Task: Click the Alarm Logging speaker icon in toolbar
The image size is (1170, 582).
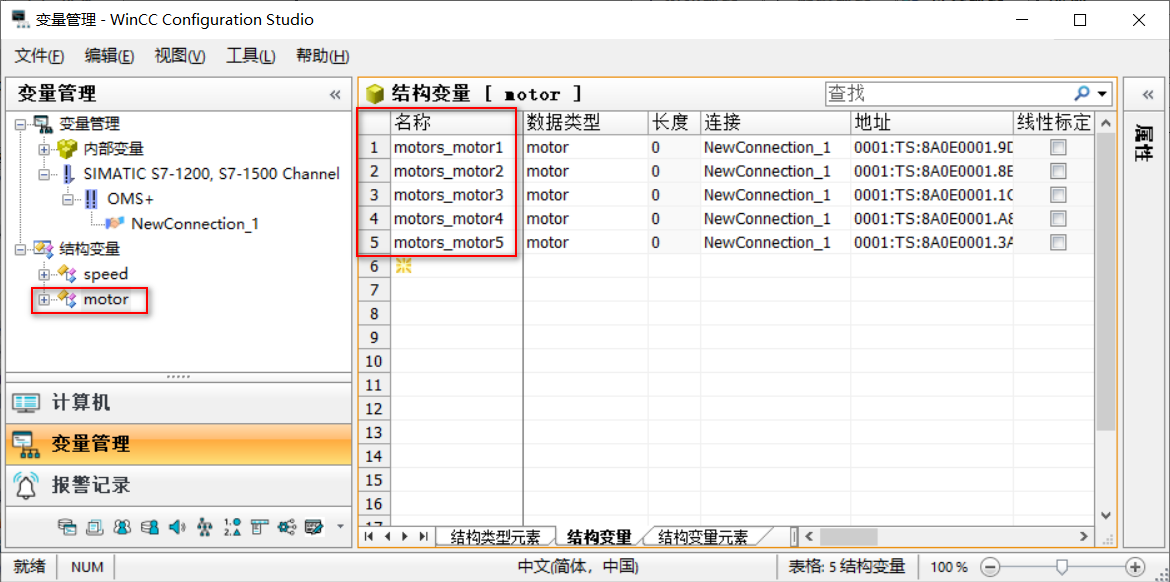Action: [x=175, y=527]
